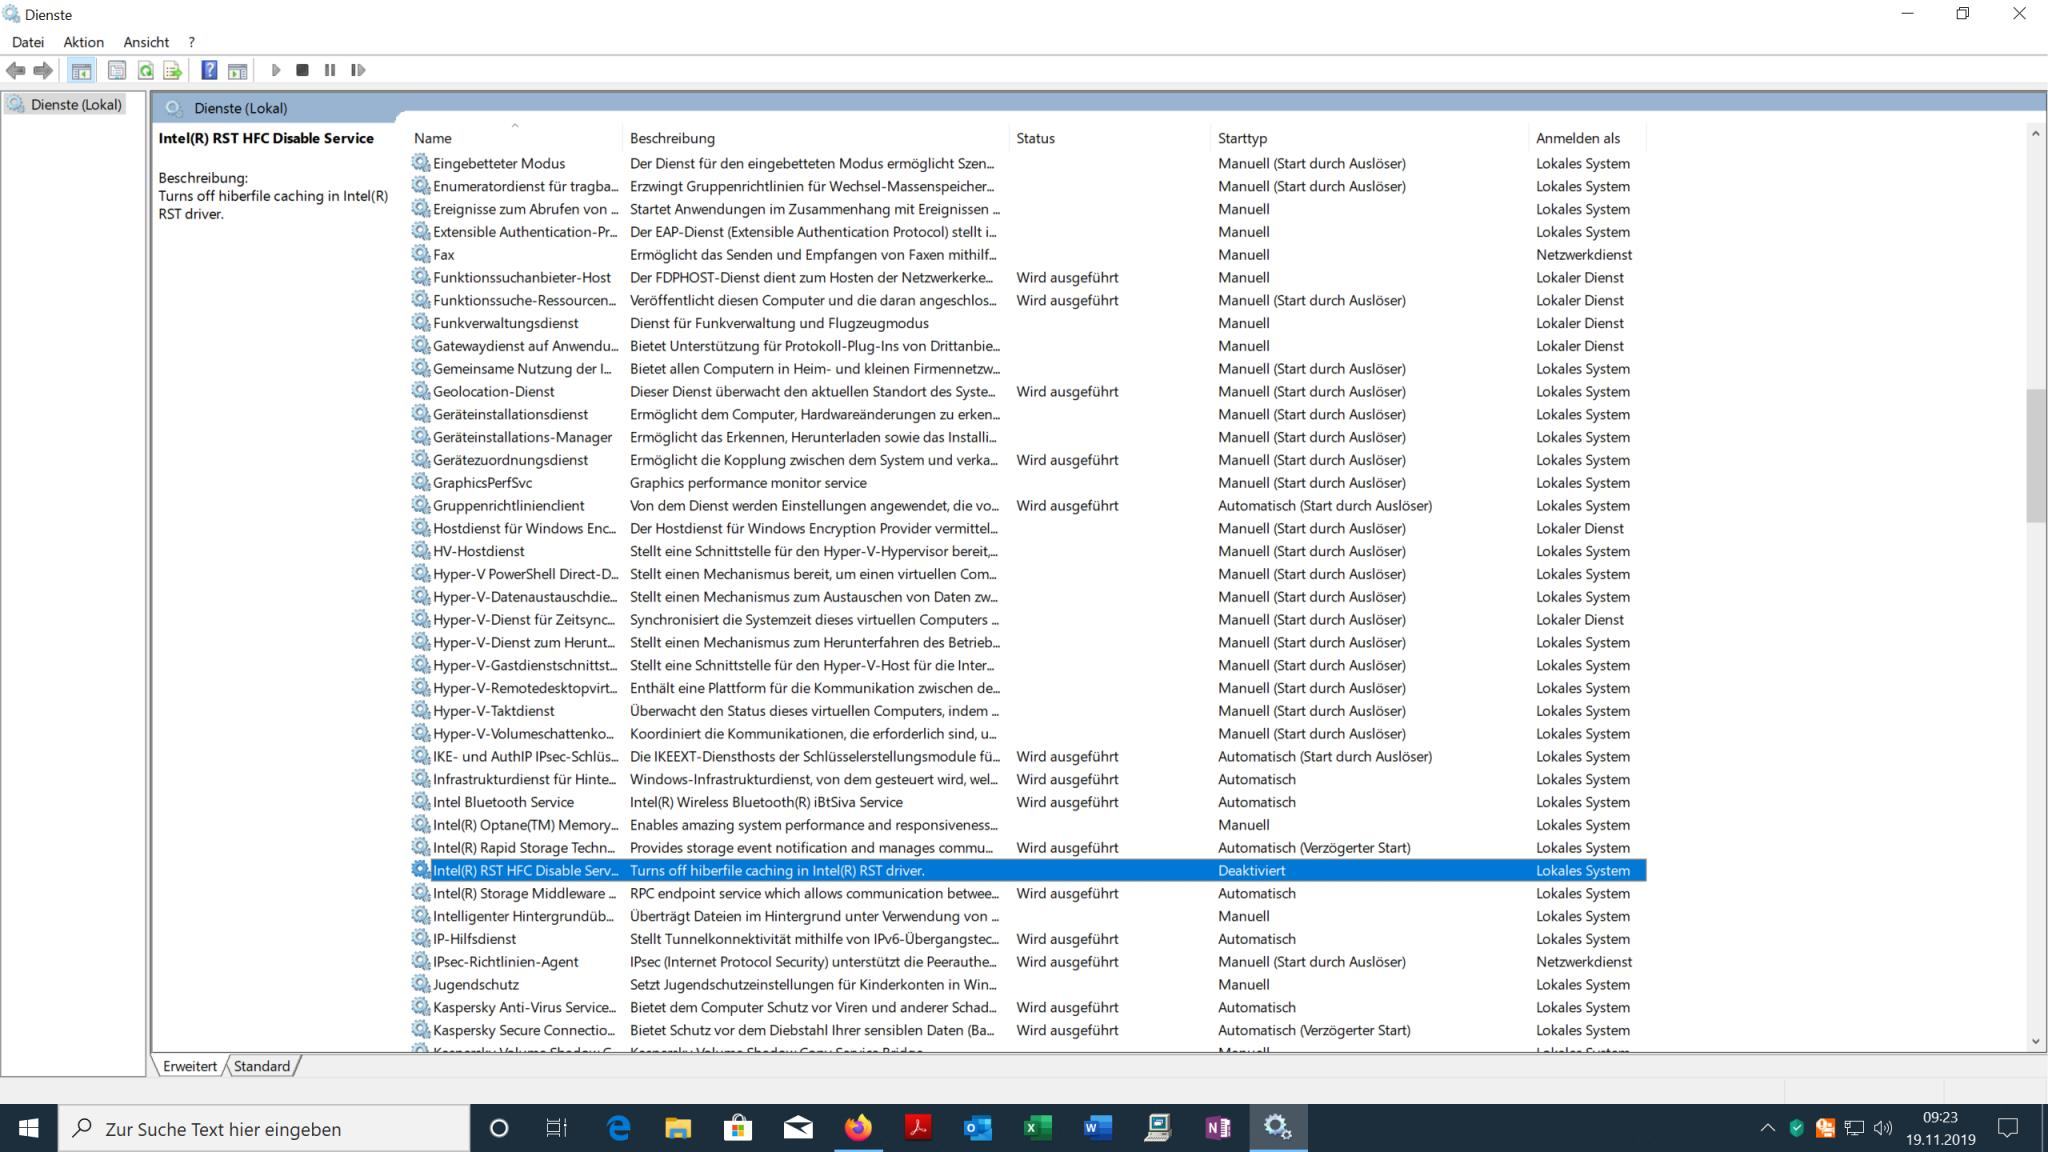
Task: Sort by the Anmelden als column header
Action: tap(1588, 138)
